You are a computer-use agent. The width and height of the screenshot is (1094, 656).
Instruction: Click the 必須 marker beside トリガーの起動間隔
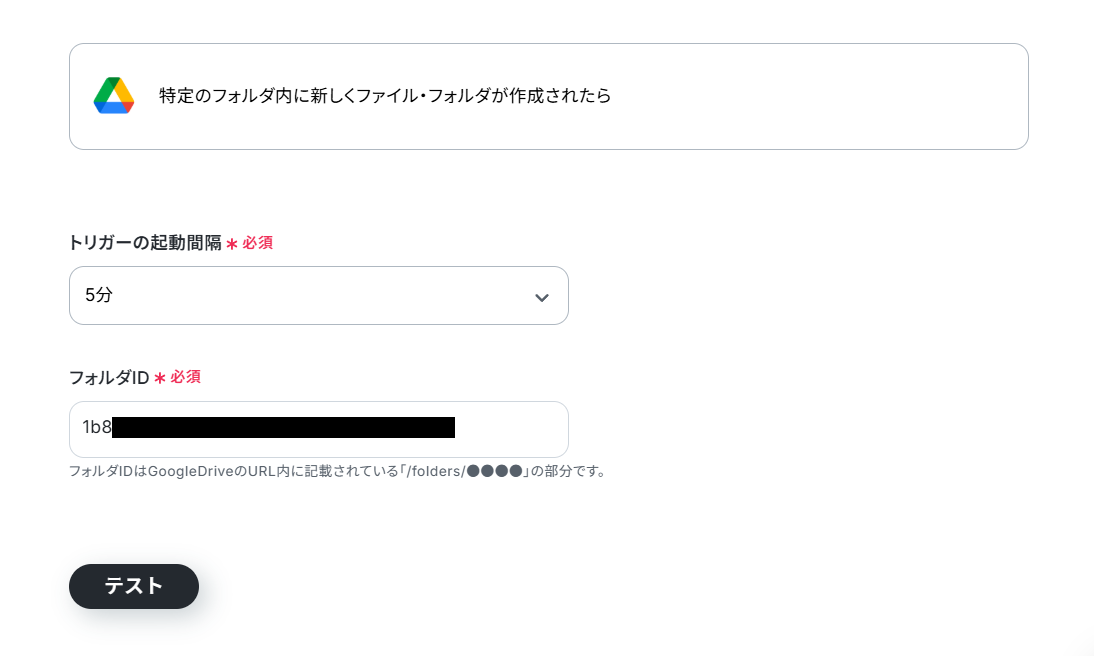point(257,243)
